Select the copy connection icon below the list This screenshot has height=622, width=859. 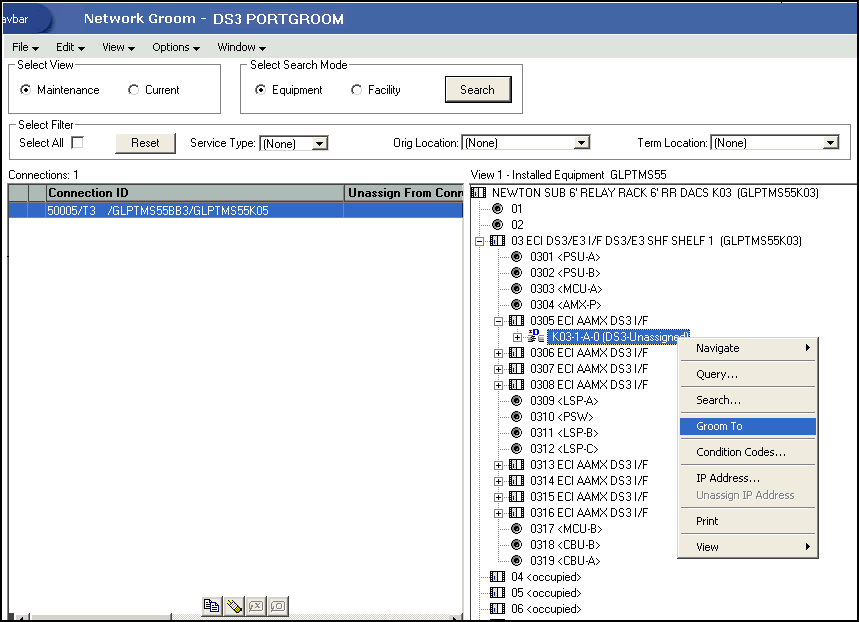point(211,605)
